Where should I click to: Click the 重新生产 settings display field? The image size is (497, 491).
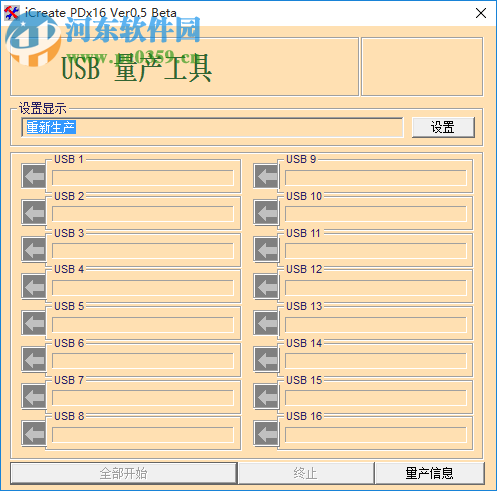coord(212,127)
